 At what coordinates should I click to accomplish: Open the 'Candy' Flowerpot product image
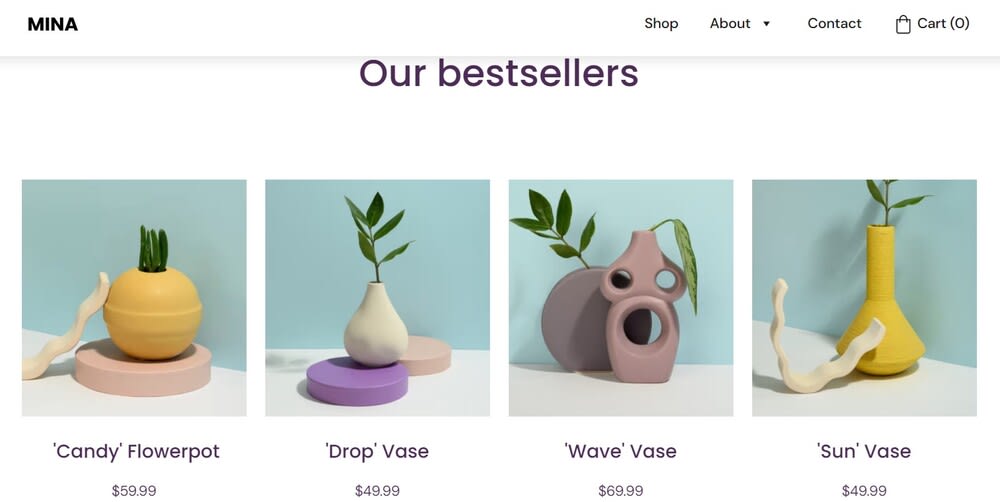coord(134,298)
